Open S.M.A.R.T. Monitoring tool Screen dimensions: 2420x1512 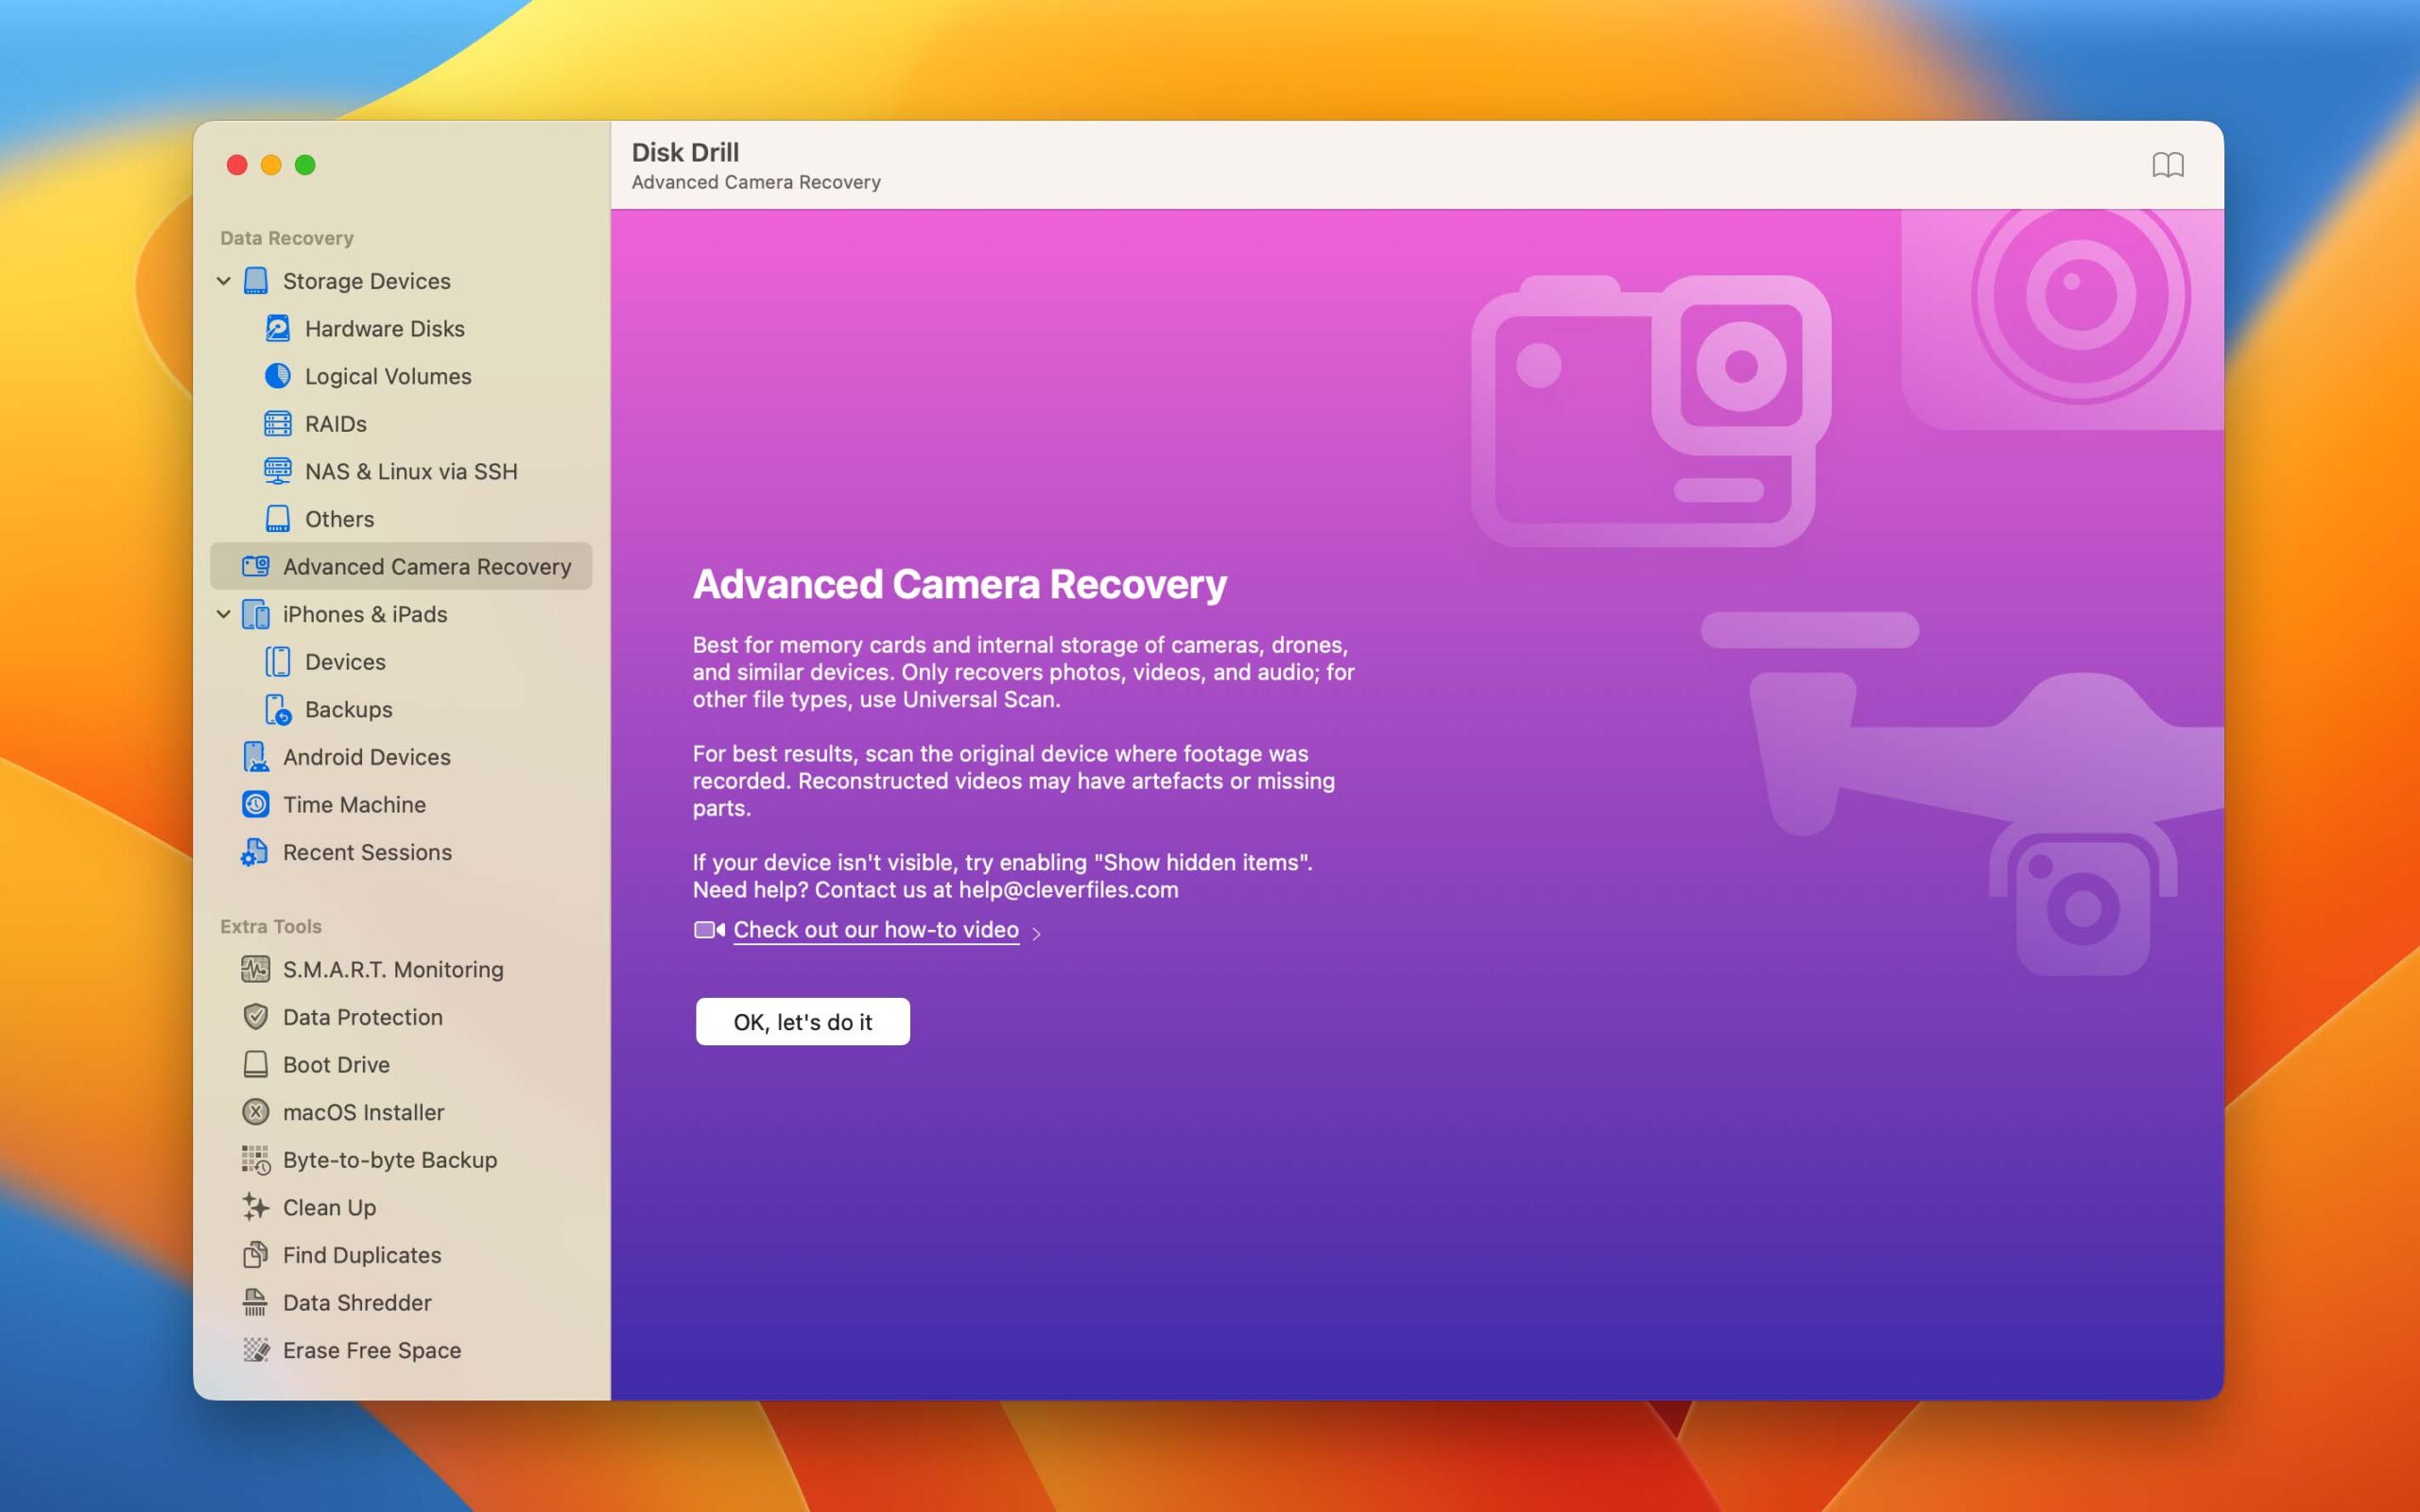[401, 969]
